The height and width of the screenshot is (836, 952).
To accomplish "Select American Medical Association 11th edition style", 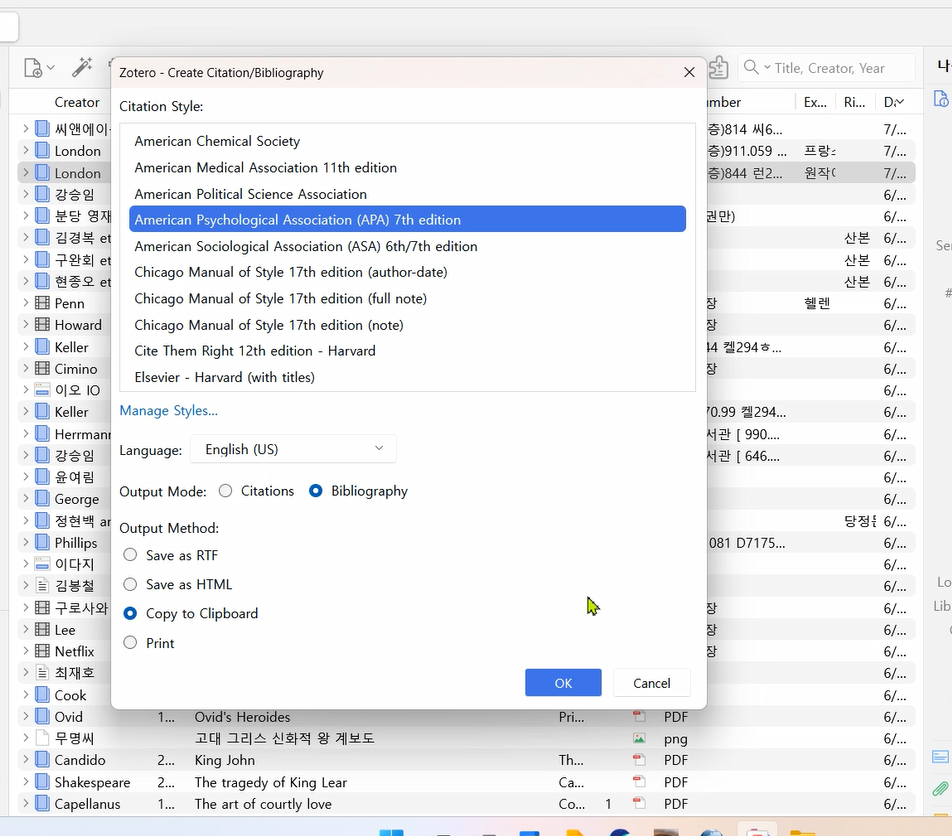I will click(x=407, y=168).
